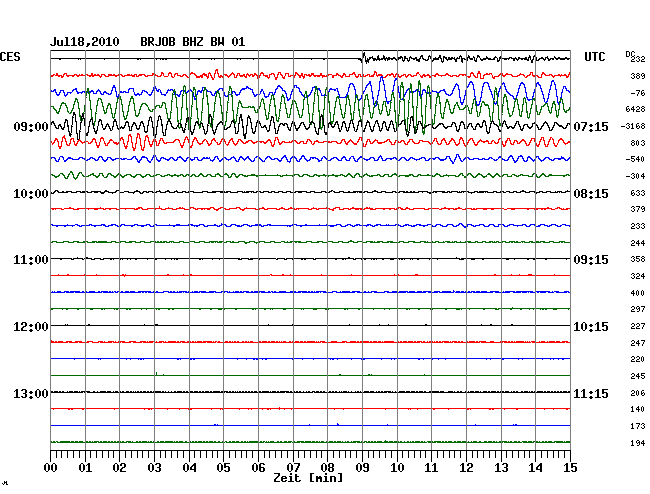Click minute tick label 00 on x-axis
The width and height of the screenshot is (650, 494).
(x=51, y=468)
